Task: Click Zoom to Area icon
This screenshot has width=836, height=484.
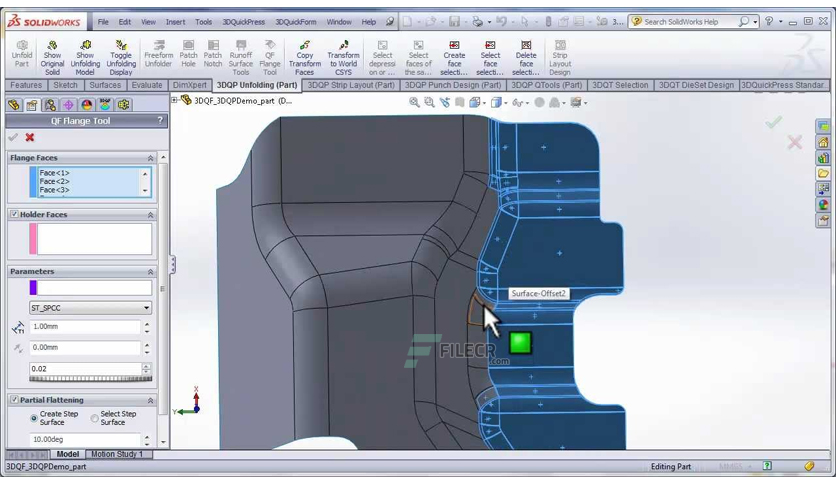Action: (x=429, y=102)
